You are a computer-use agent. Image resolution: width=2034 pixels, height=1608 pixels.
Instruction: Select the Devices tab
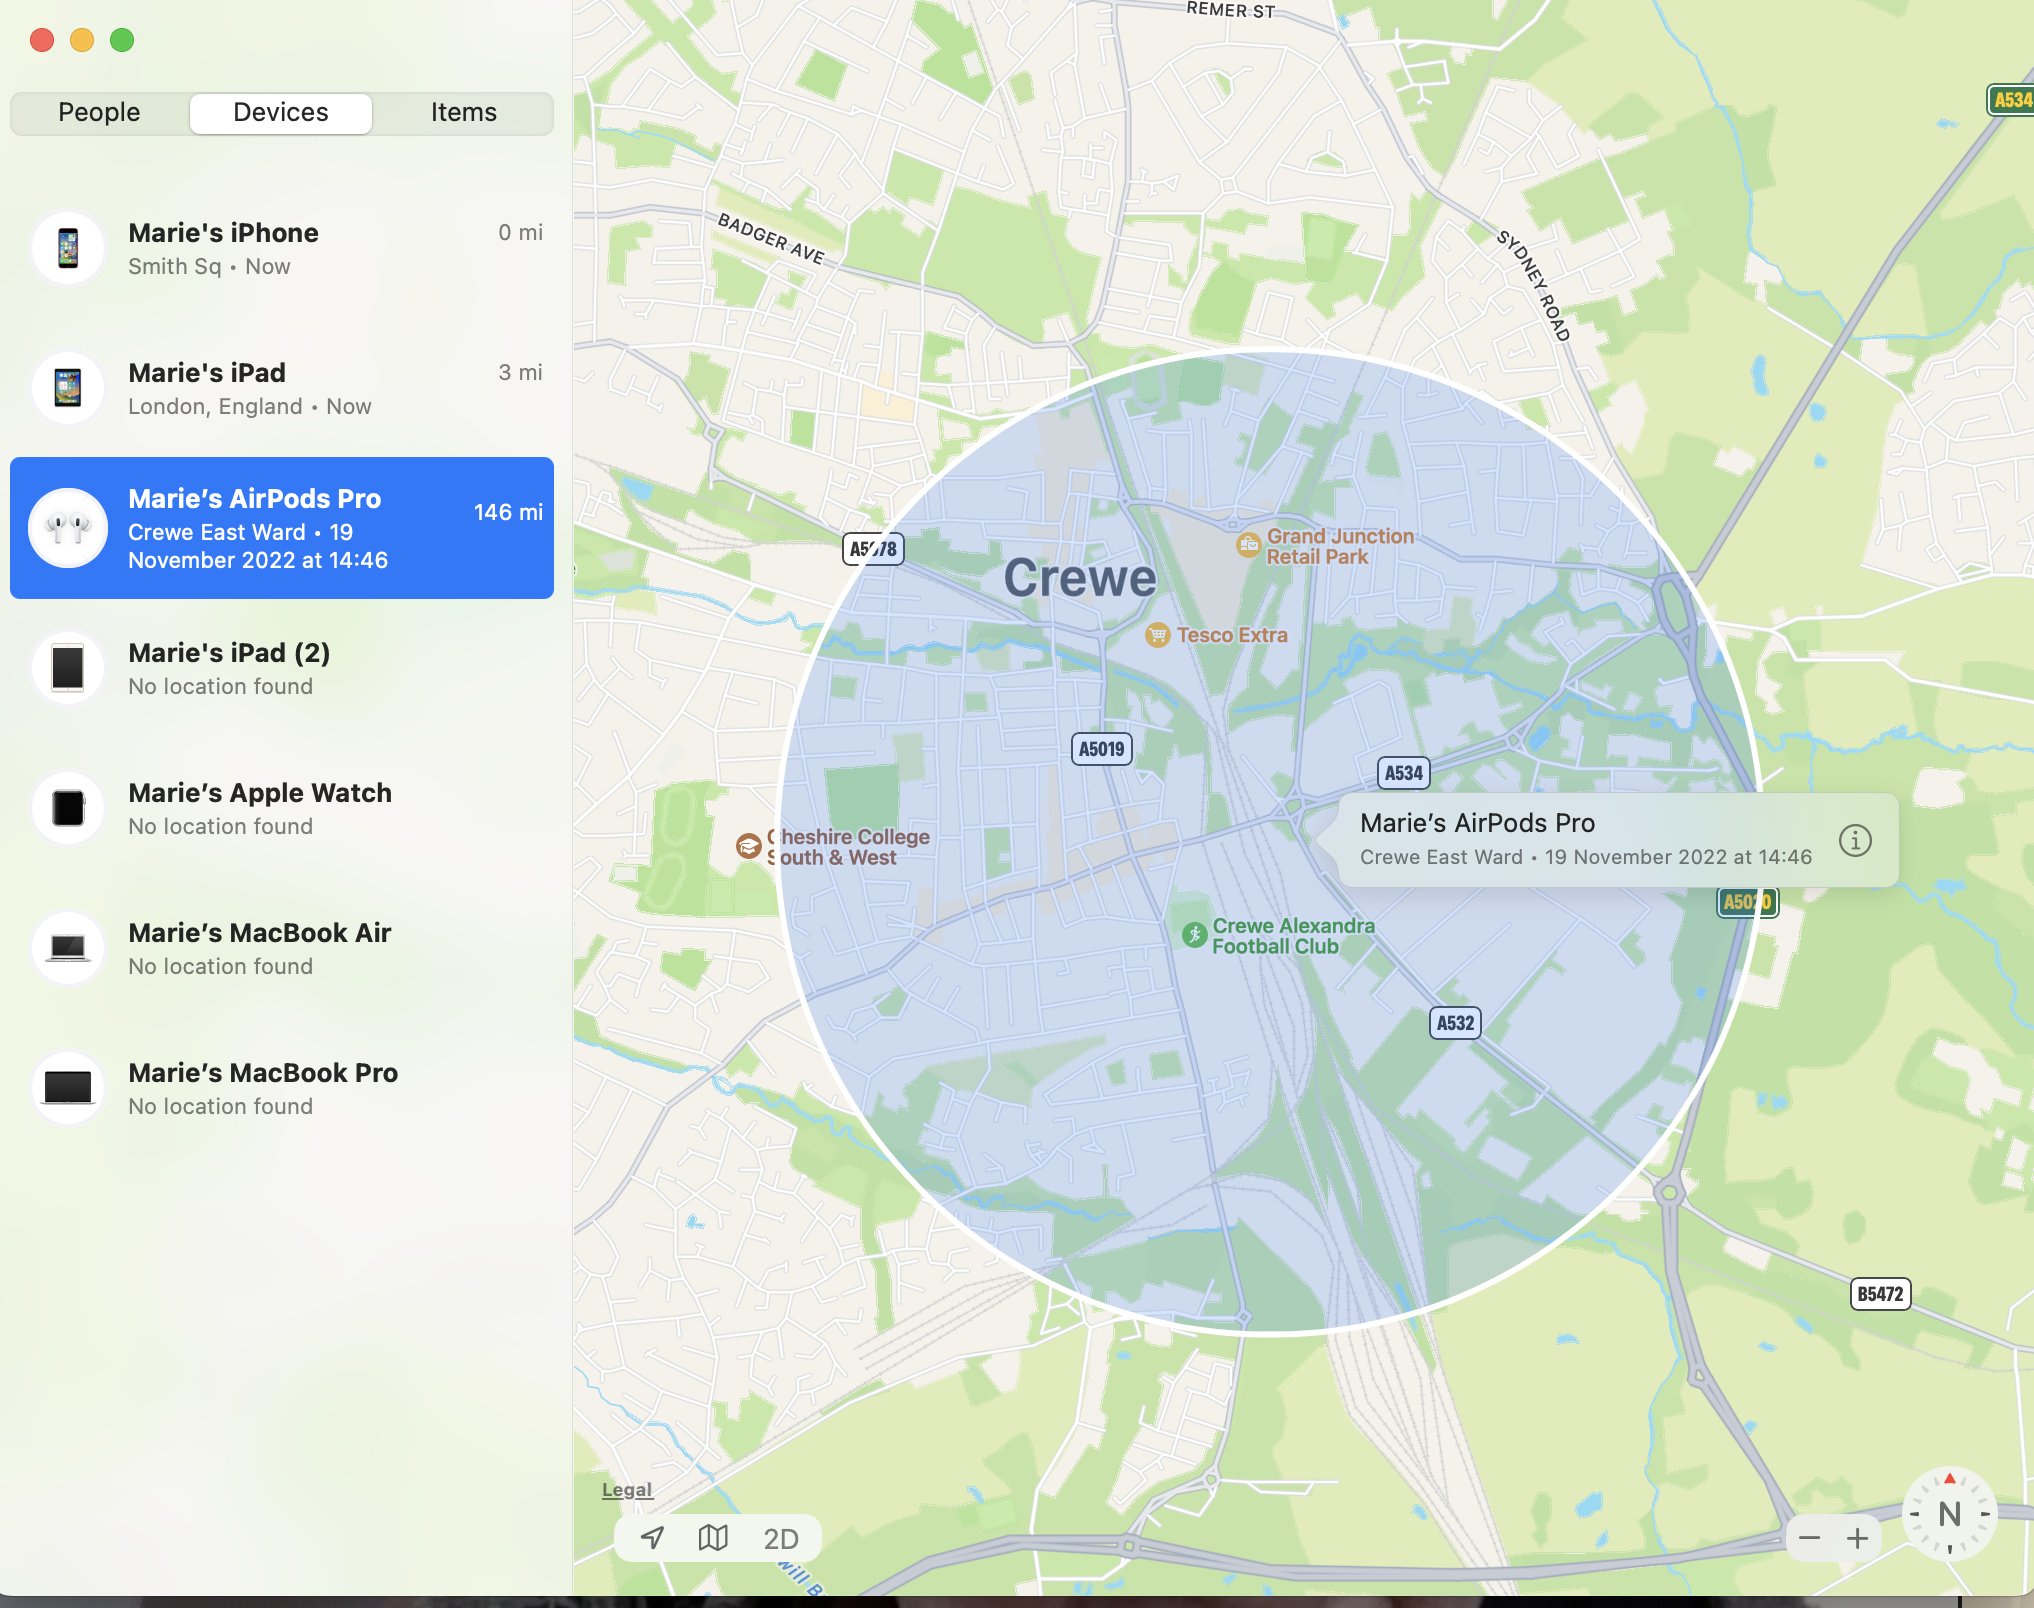(x=280, y=112)
